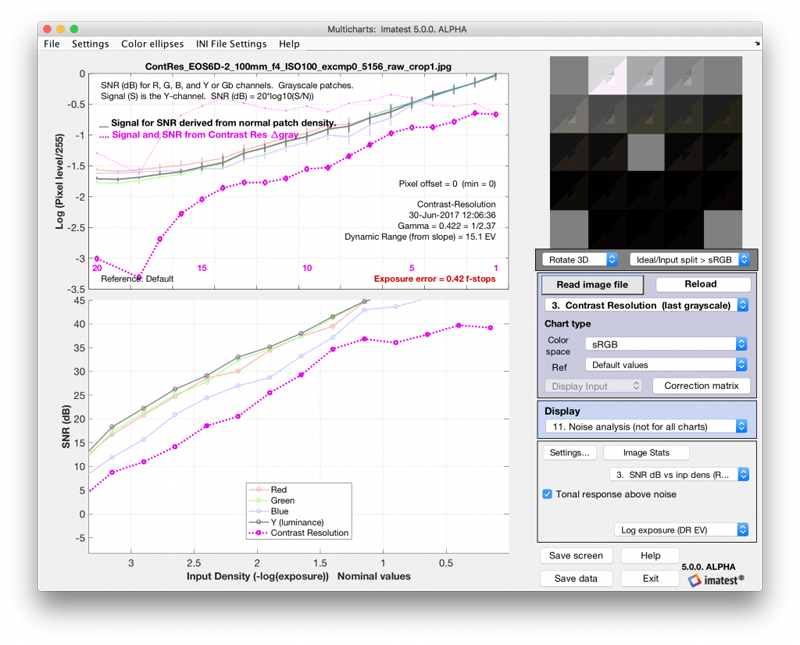Viewport: 800px width, 645px height.
Task: Open the Ideal/Input split > sRGB dropdown
Action: click(x=690, y=260)
